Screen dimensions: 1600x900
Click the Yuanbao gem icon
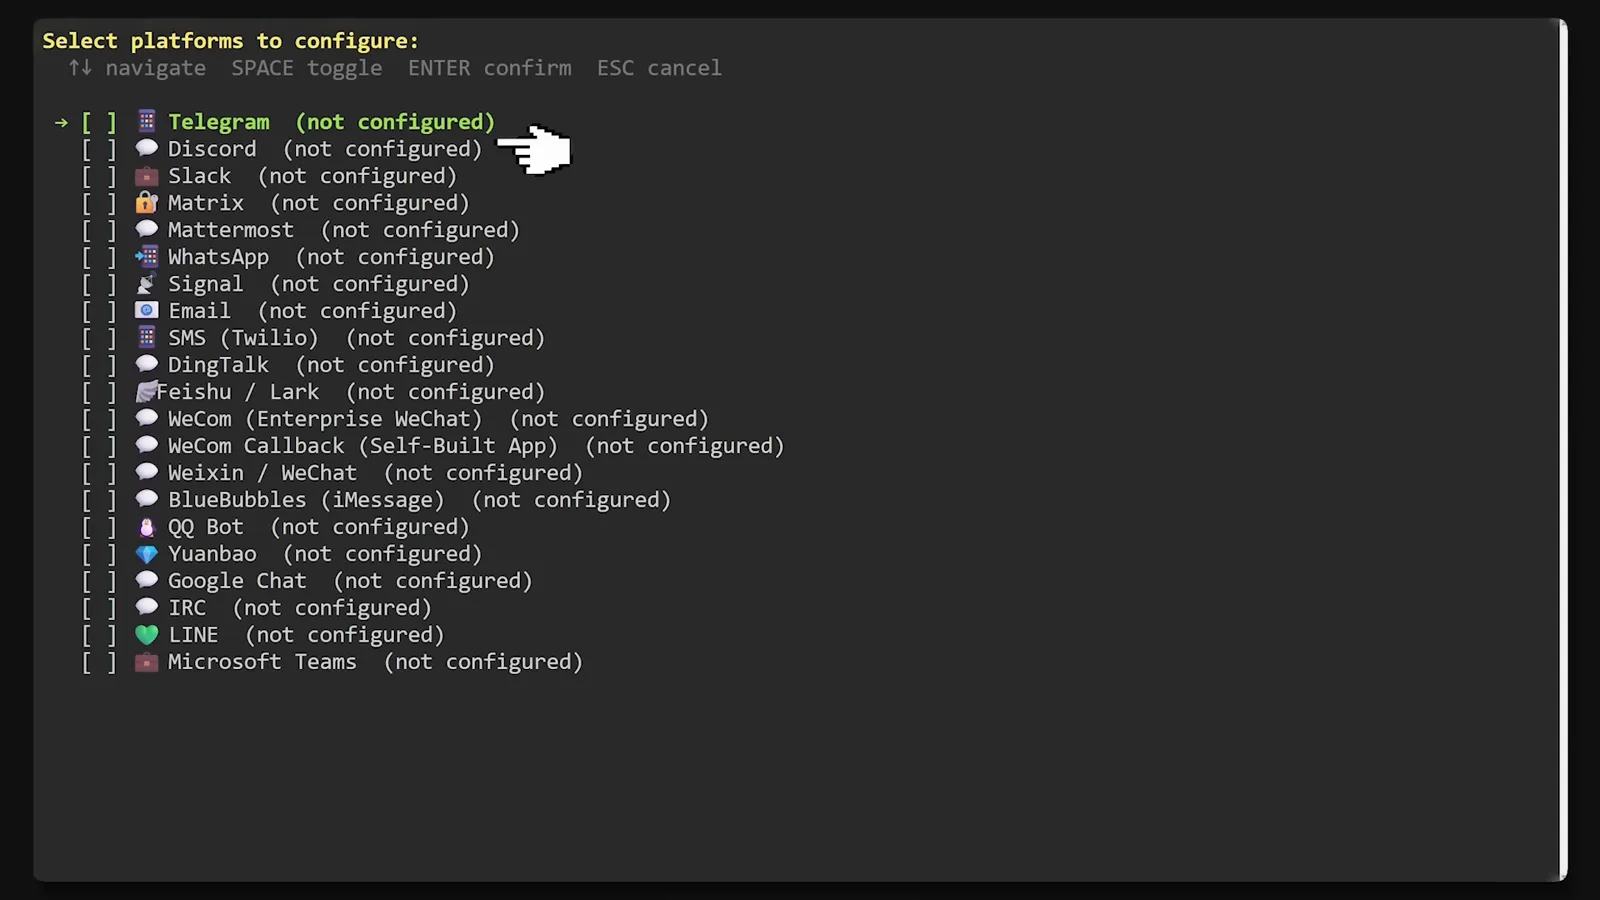(147, 553)
